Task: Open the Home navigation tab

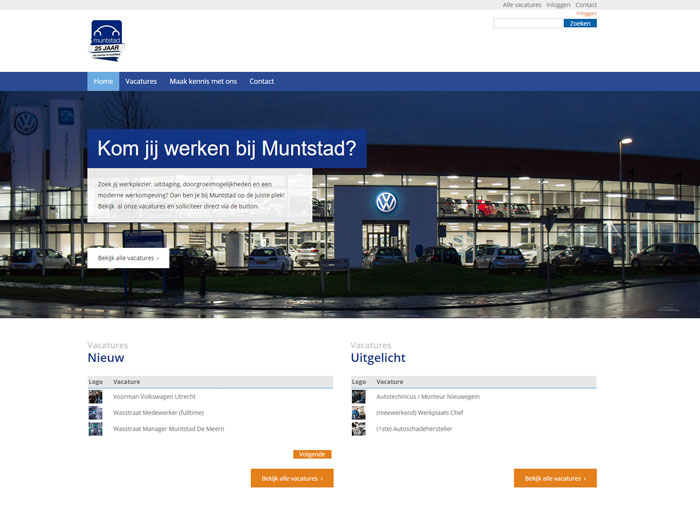Action: 103,81
